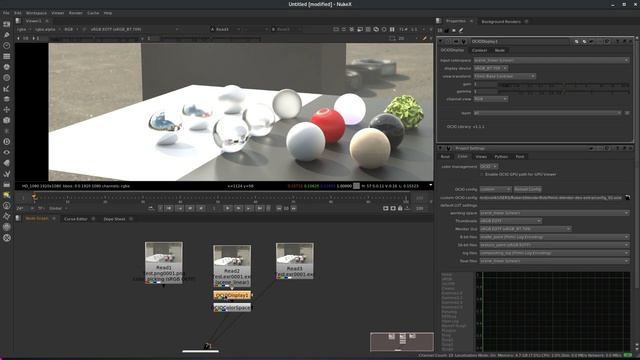This screenshot has width=640, height=360.
Task: Open the Transform nodes menu (four-arrow icon)
Action: tap(7, 109)
